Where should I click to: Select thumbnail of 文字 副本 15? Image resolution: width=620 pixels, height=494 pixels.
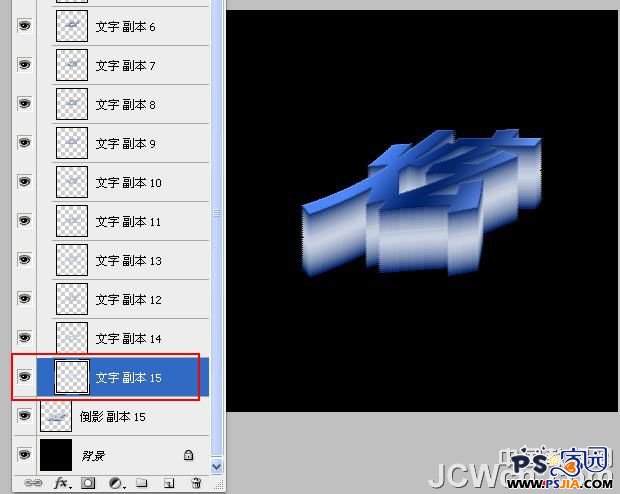point(72,377)
